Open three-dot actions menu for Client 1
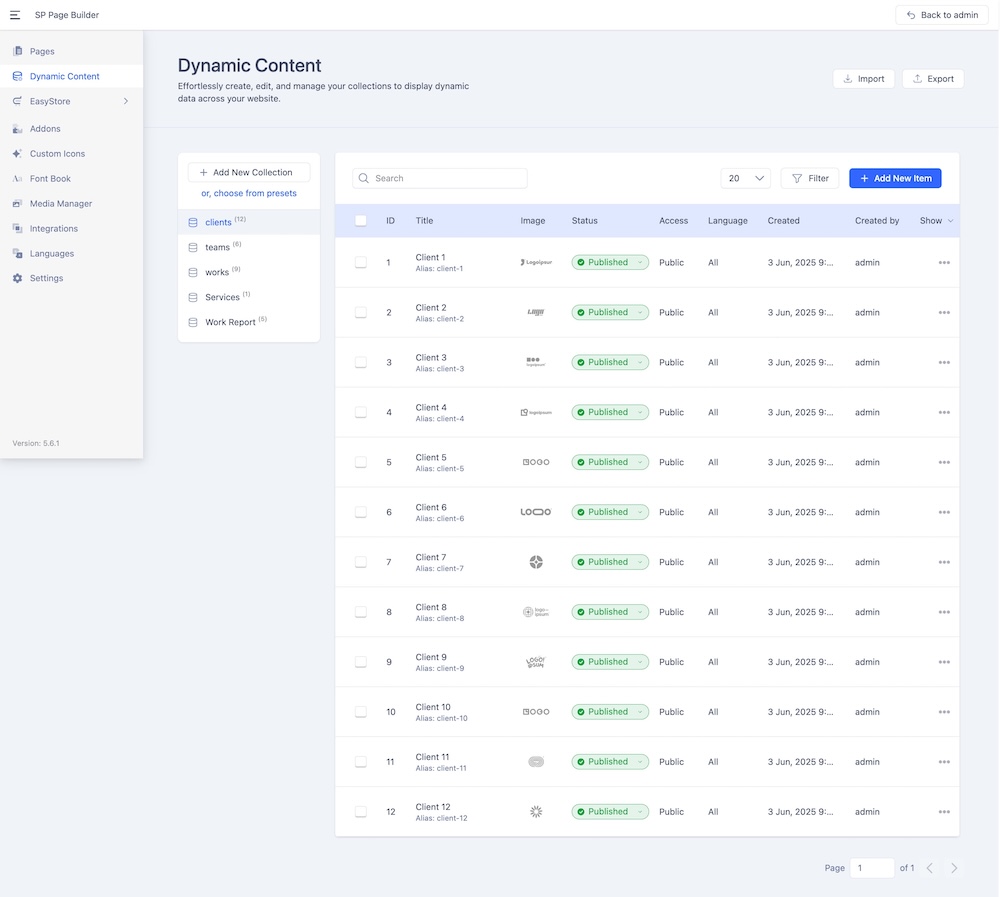This screenshot has height=897, width=1000. [944, 263]
